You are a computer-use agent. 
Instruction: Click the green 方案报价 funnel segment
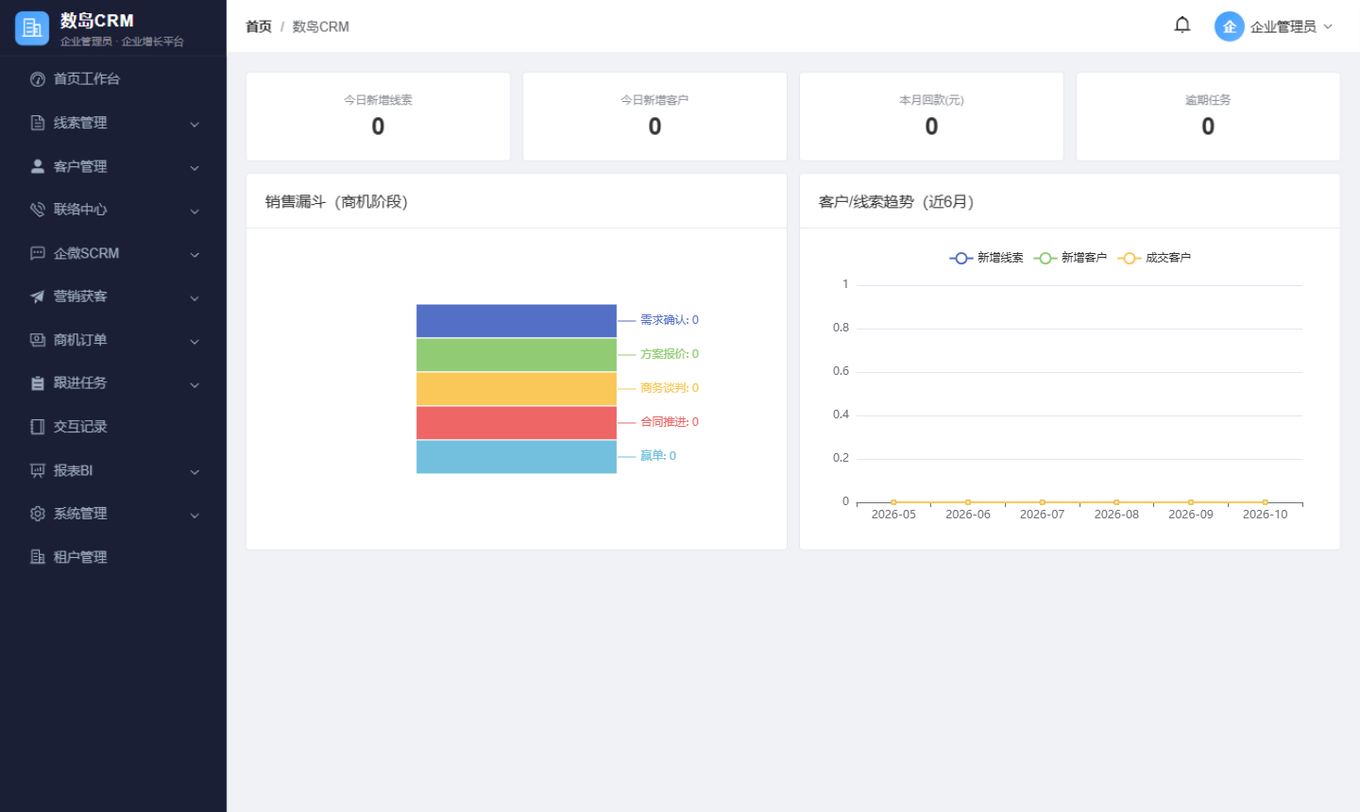pos(516,355)
